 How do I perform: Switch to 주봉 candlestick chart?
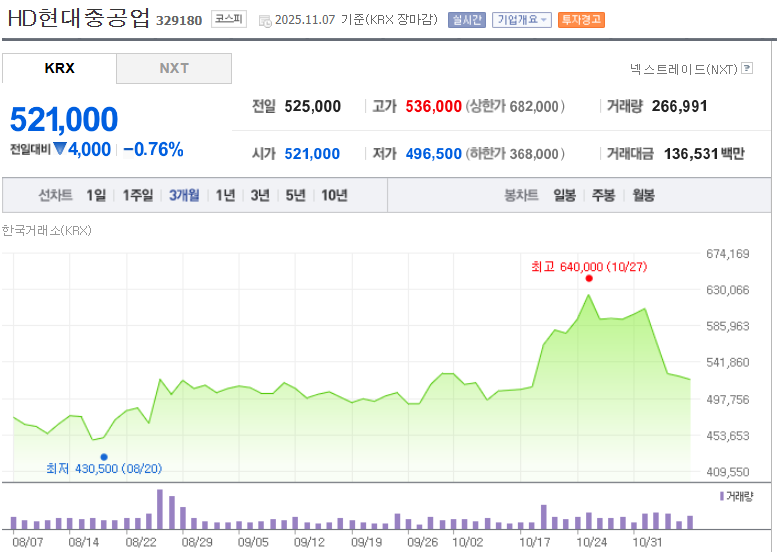click(x=604, y=195)
